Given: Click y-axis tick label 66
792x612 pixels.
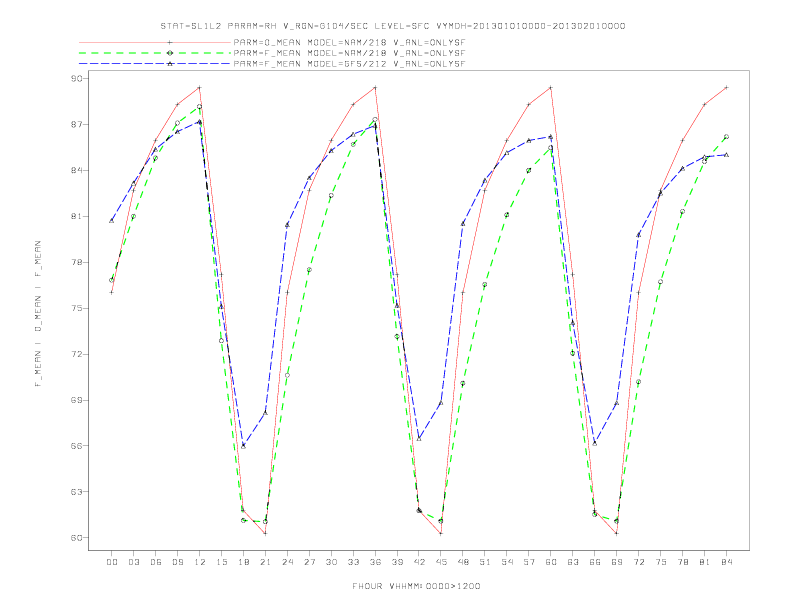Looking at the screenshot, I should (76, 445).
